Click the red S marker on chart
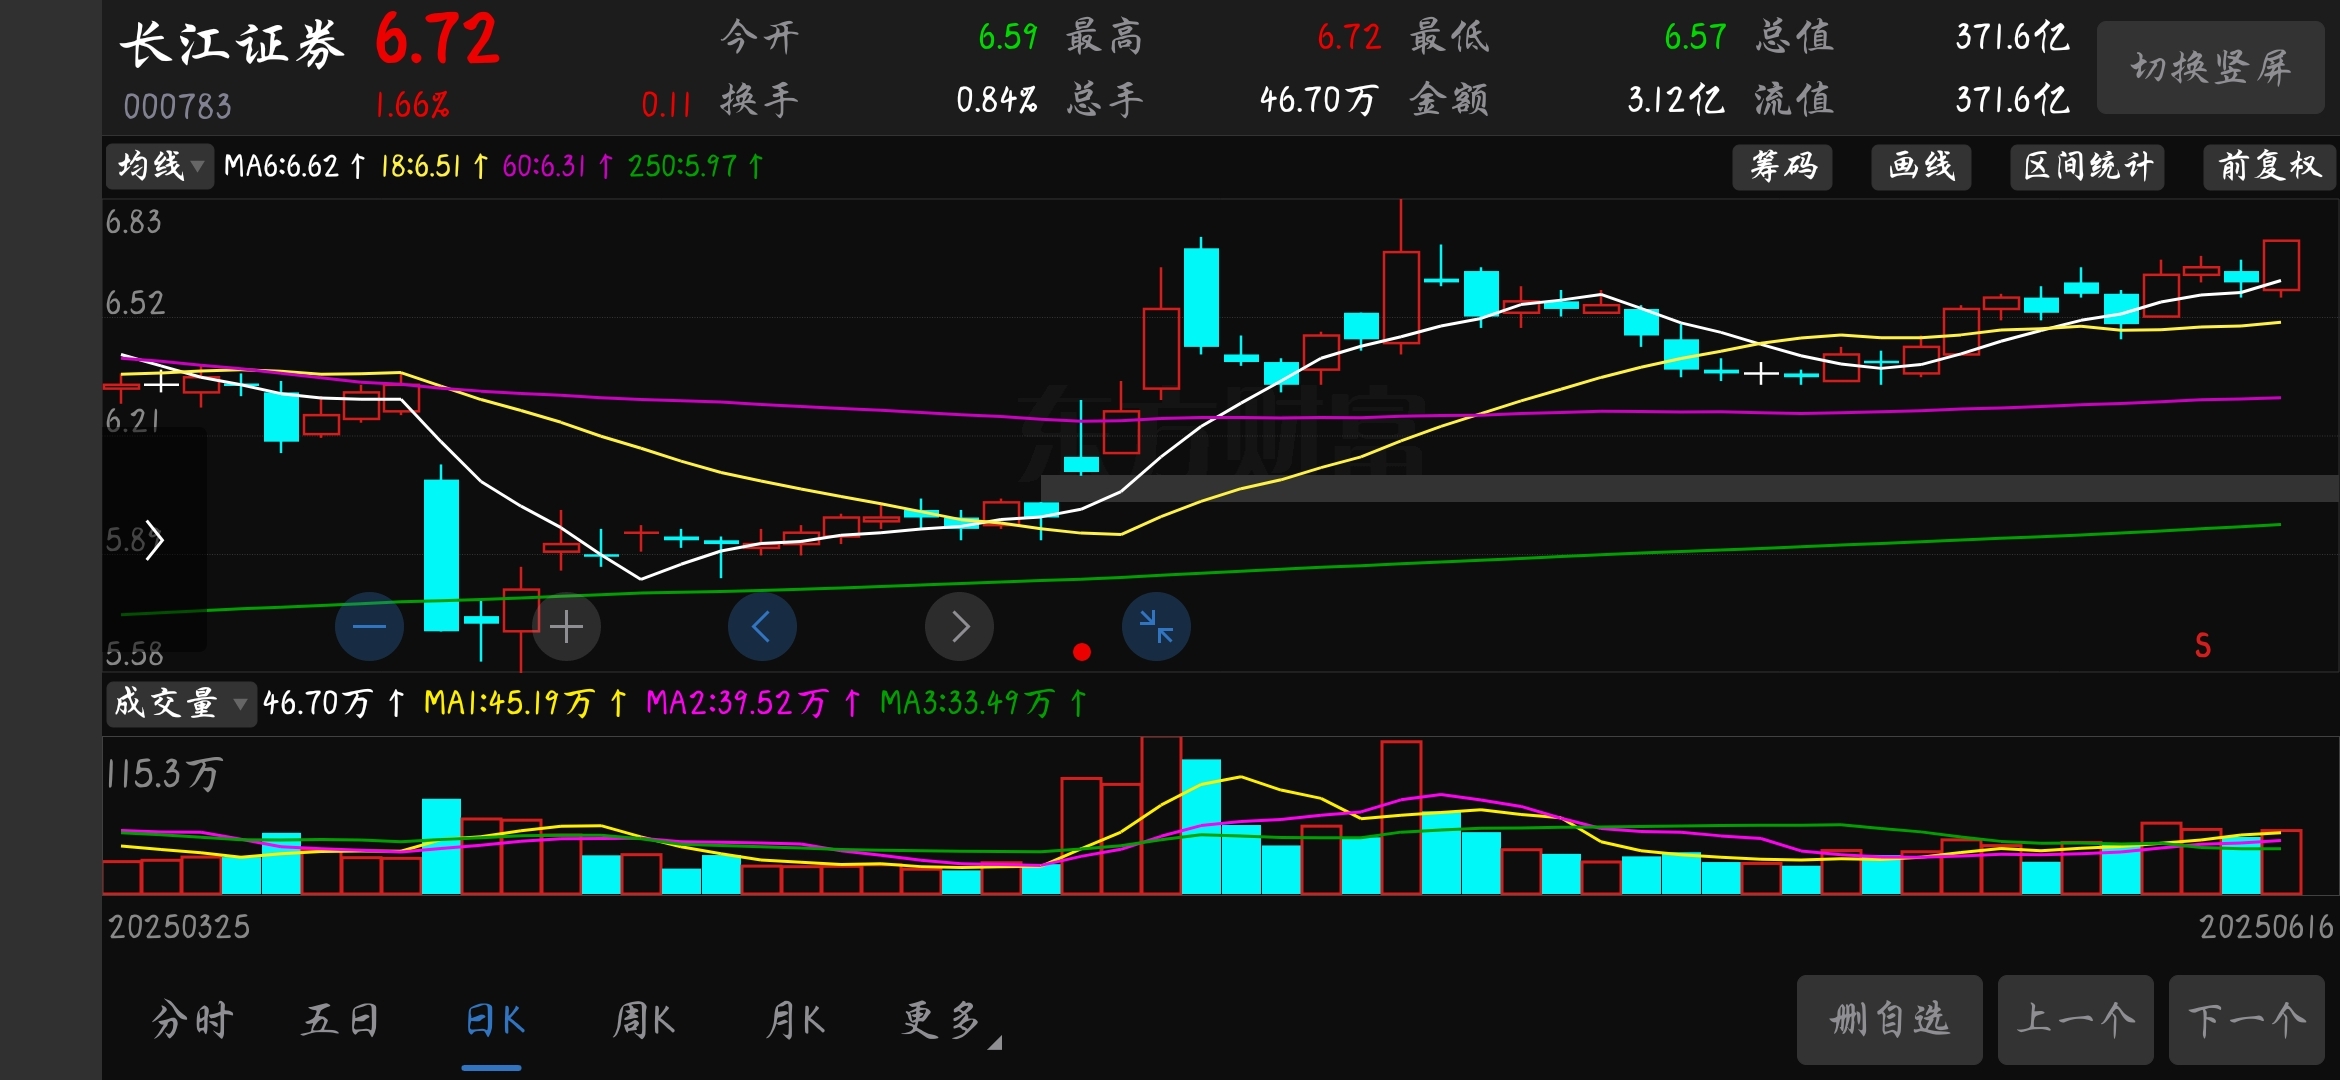 point(2203,646)
